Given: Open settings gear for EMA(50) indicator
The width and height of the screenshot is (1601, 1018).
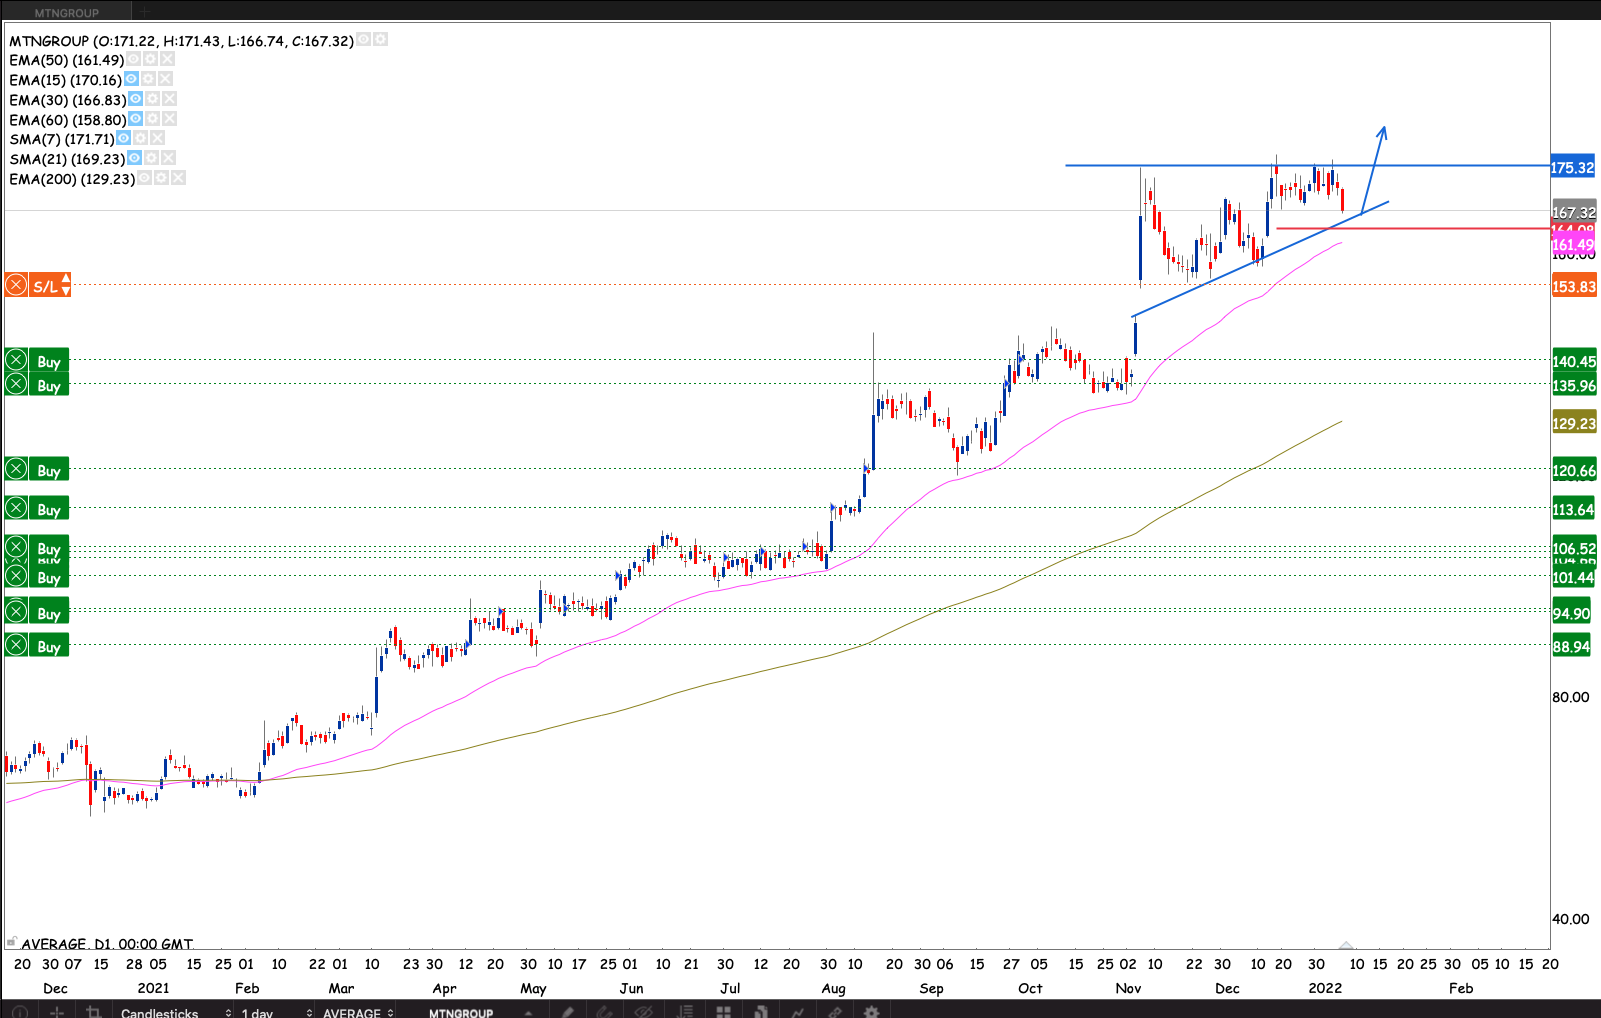Looking at the screenshot, I should tap(150, 59).
